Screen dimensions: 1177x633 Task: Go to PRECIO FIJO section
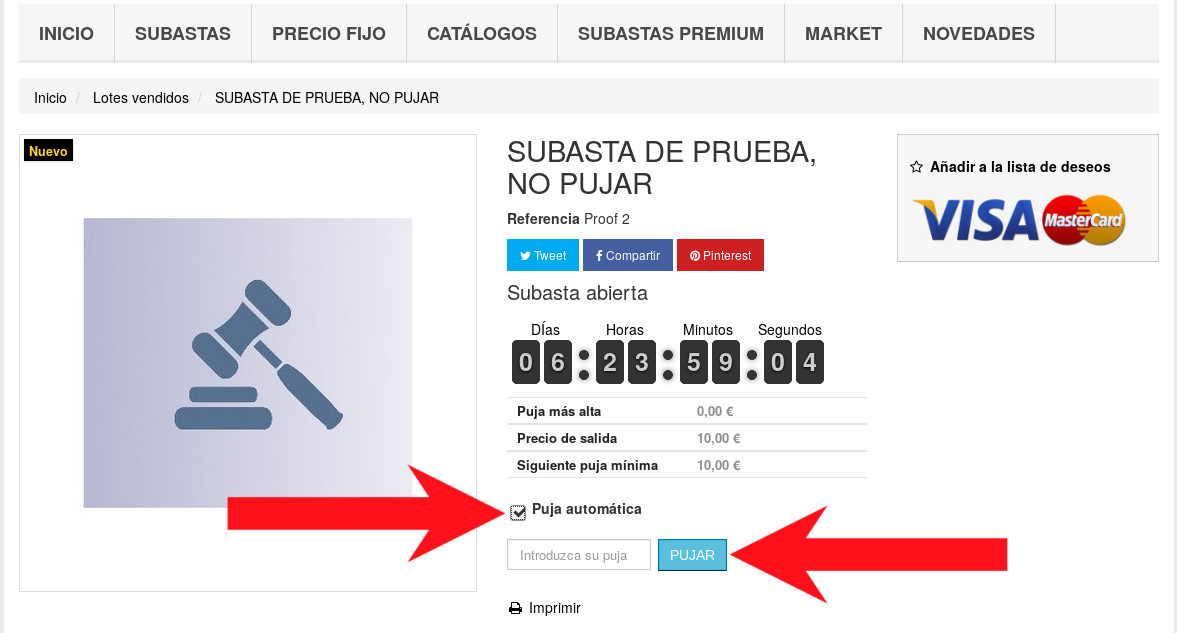pyautogui.click(x=329, y=34)
